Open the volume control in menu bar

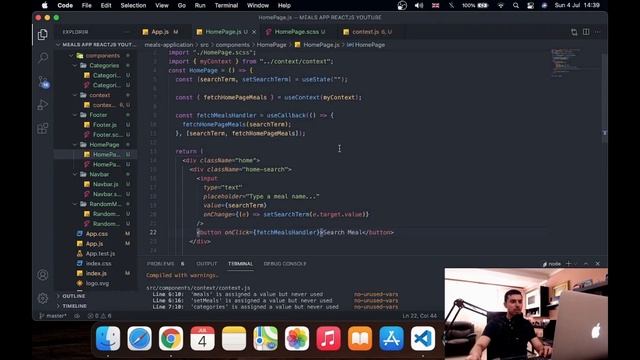(x=419, y=5)
